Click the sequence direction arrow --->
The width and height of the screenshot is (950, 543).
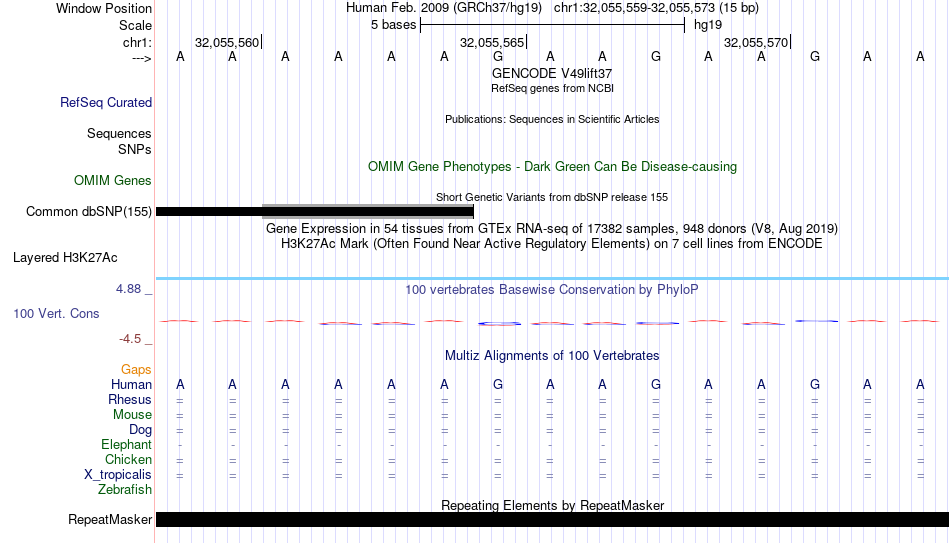pyautogui.click(x=142, y=58)
